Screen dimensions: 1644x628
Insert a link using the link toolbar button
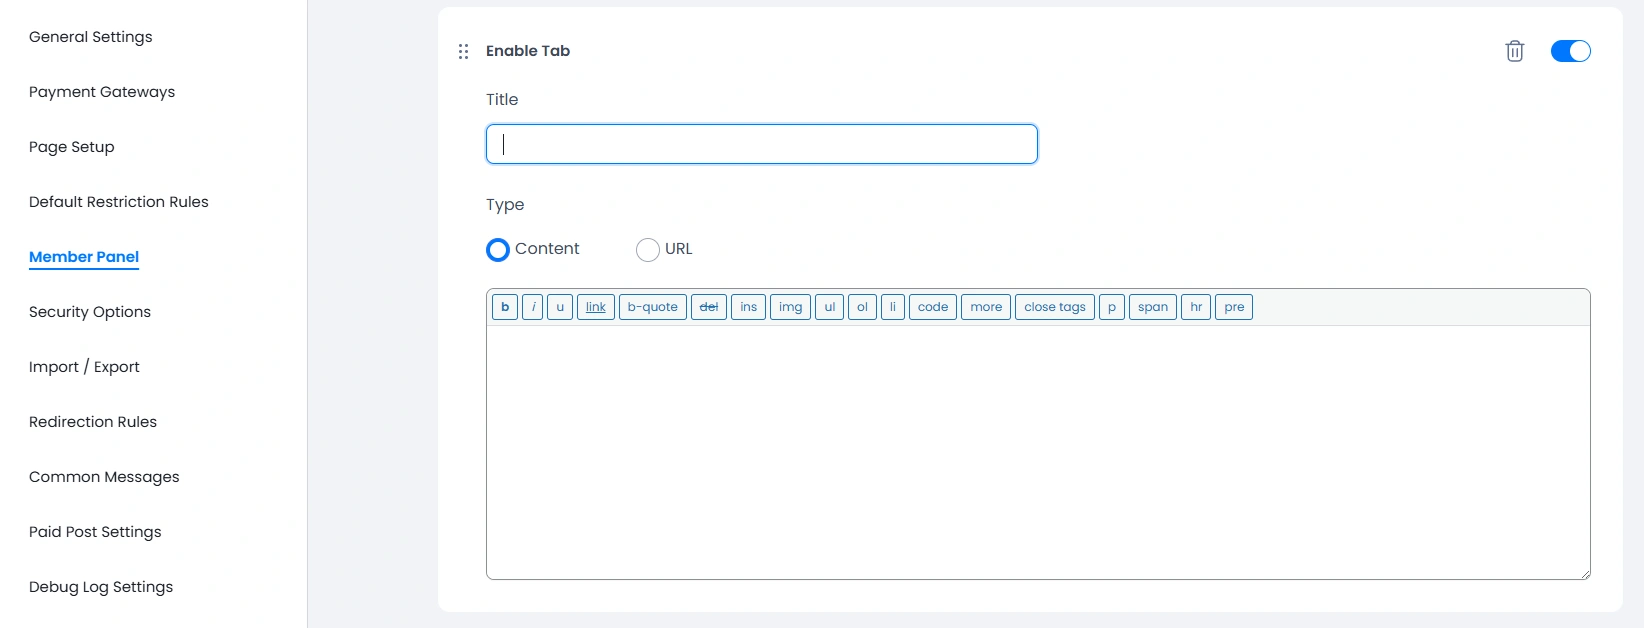(x=595, y=307)
